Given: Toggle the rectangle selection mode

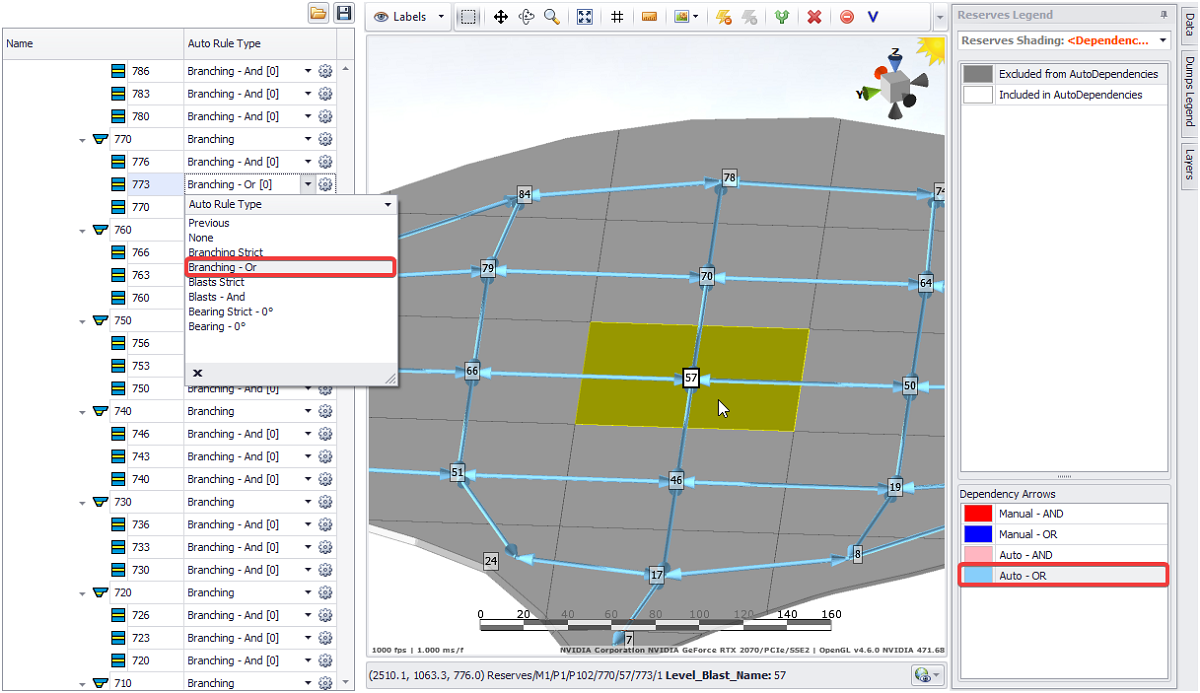Looking at the screenshot, I should [x=469, y=17].
